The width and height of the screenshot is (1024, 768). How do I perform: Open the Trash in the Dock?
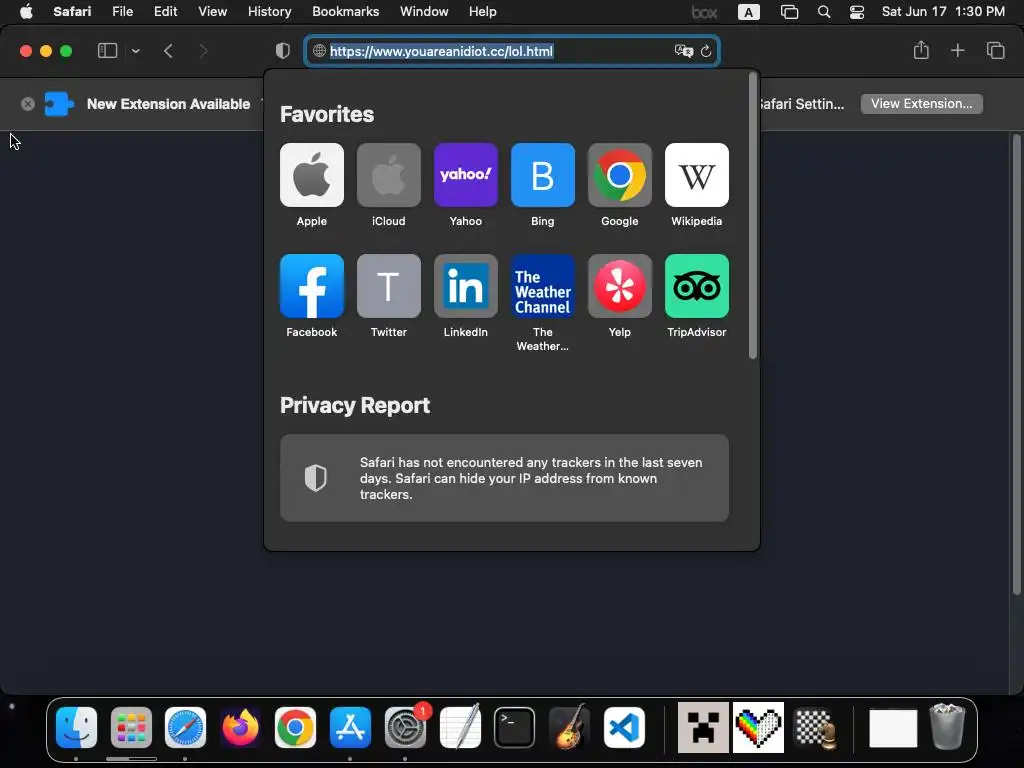[948, 726]
